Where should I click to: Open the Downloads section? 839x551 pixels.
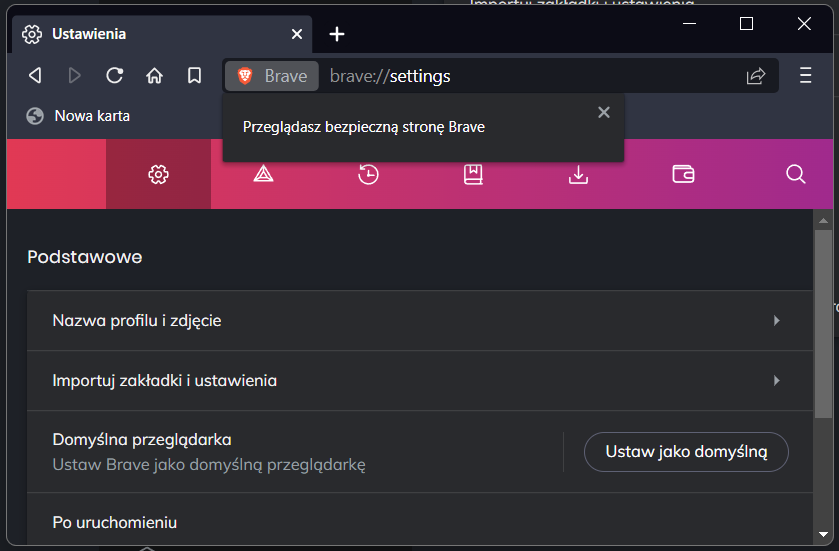tap(578, 174)
